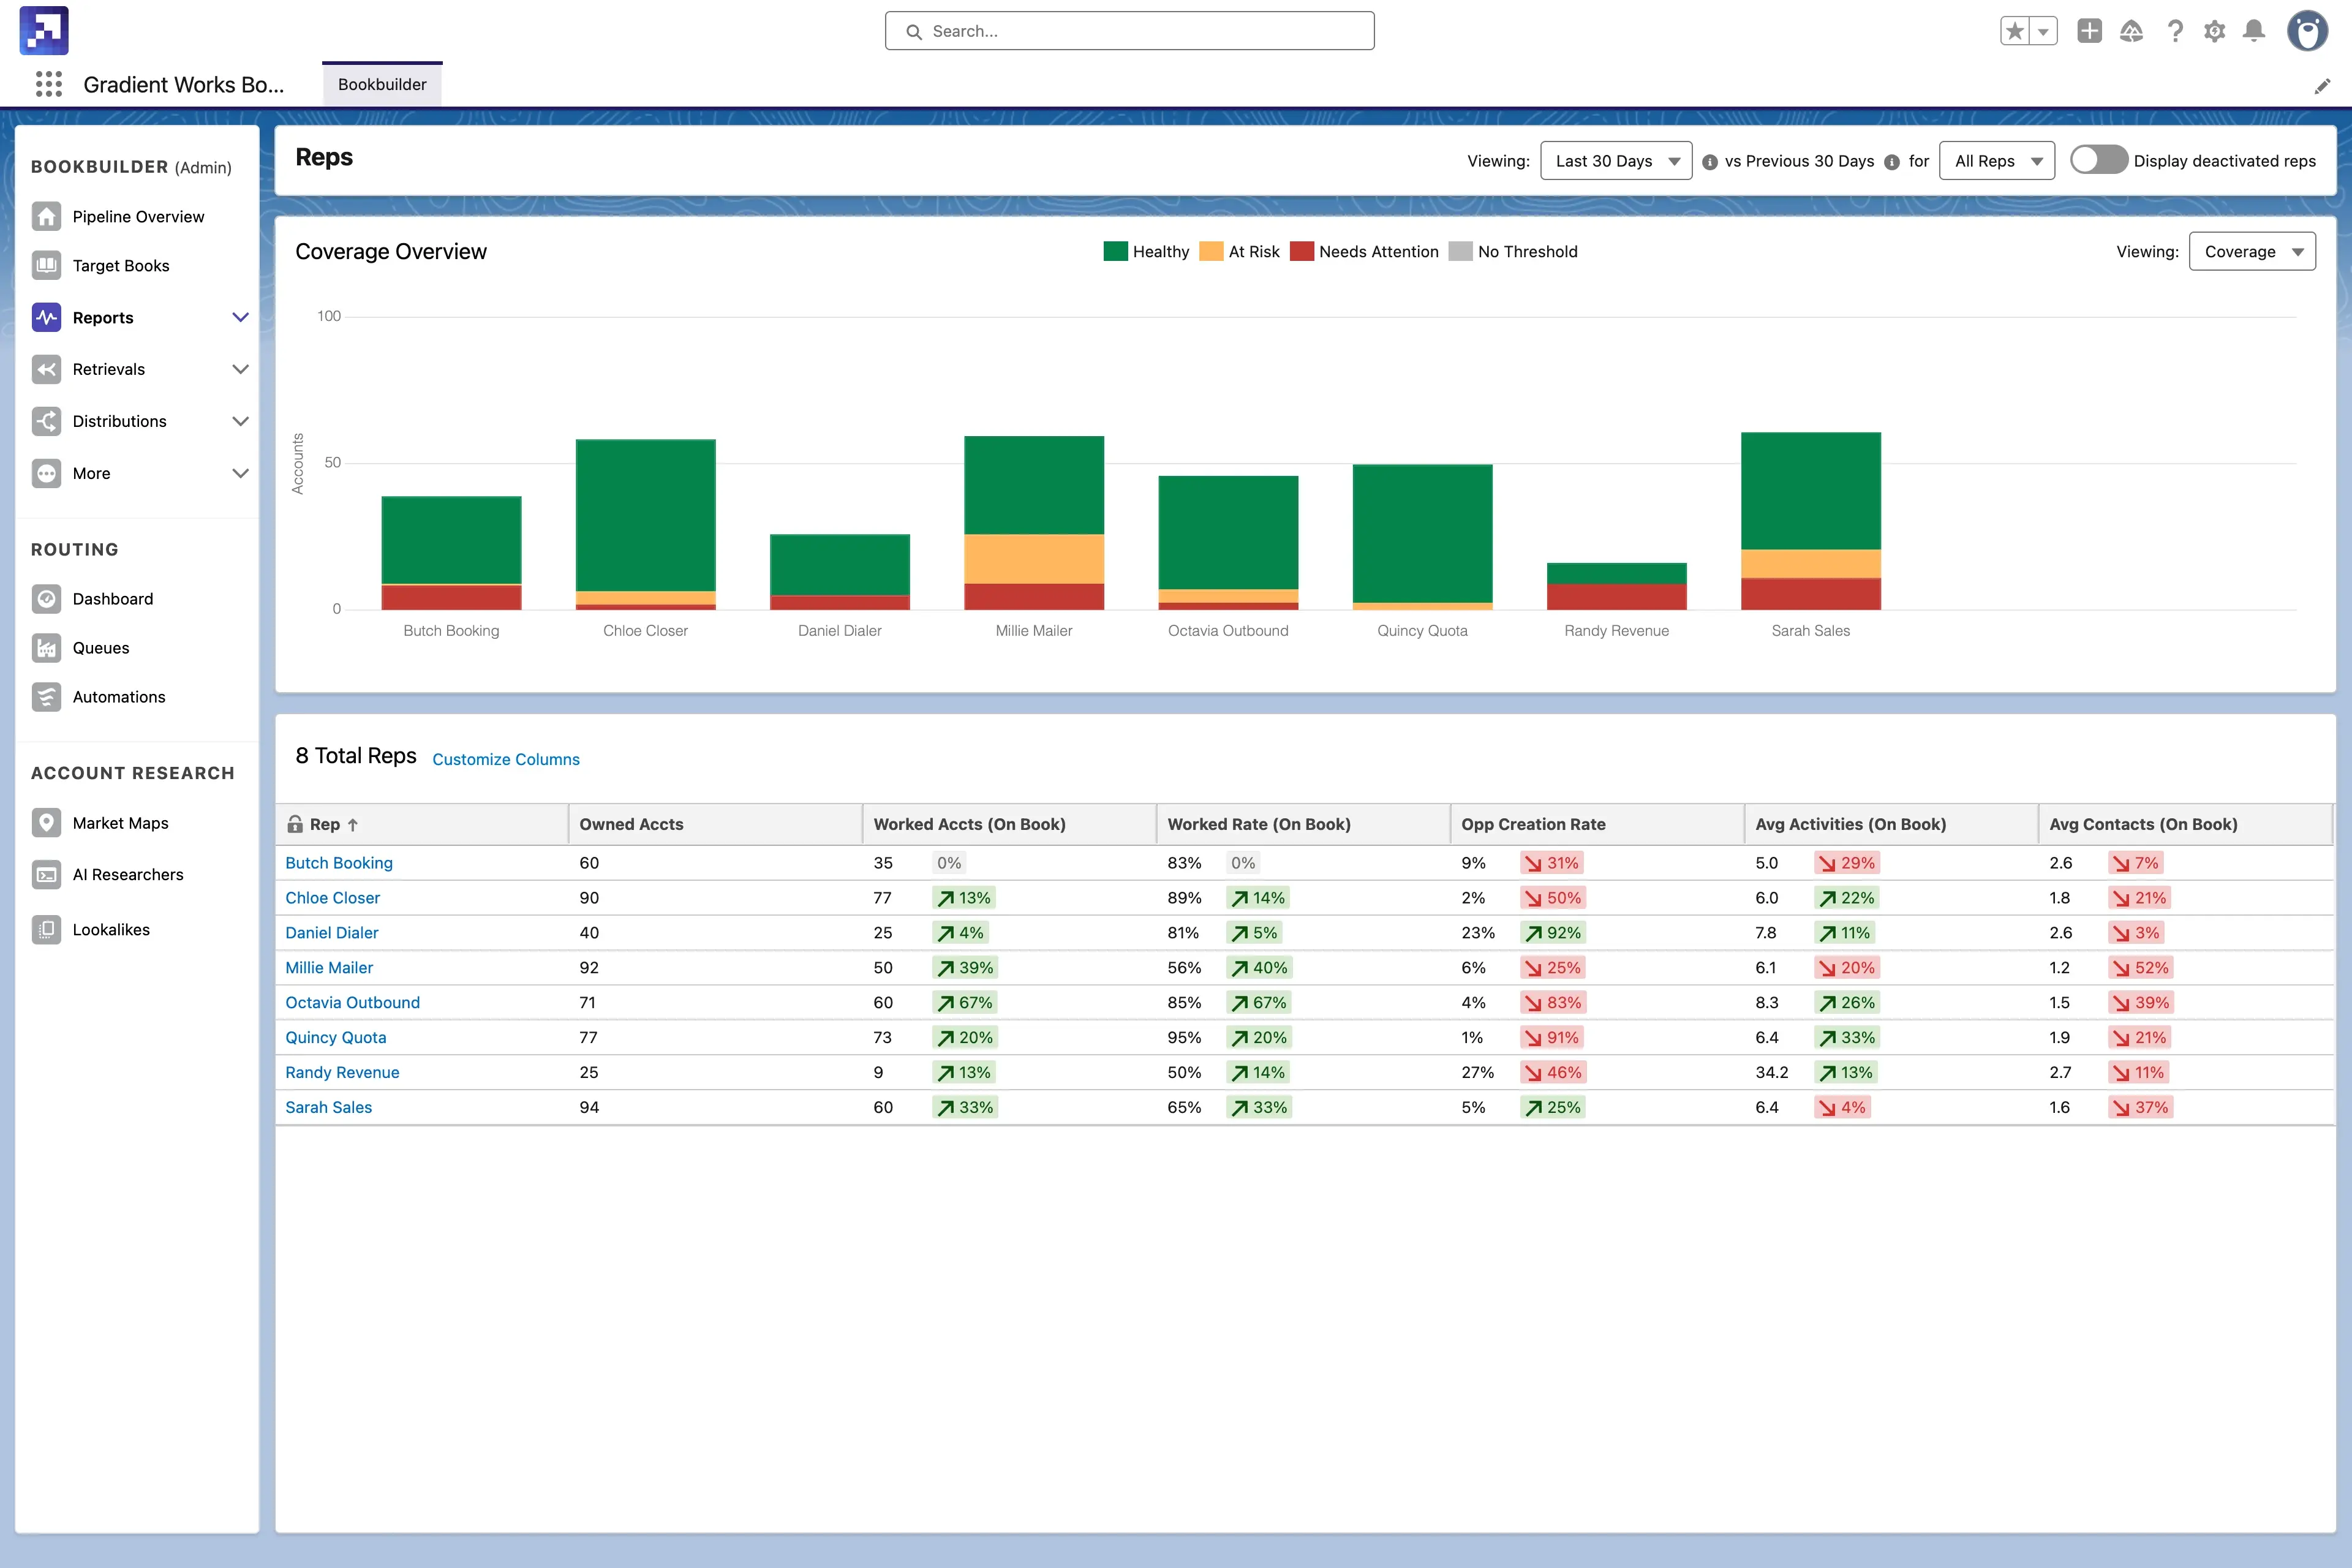Open notifications bell icon
The height and width of the screenshot is (1568, 2352).
click(2254, 31)
